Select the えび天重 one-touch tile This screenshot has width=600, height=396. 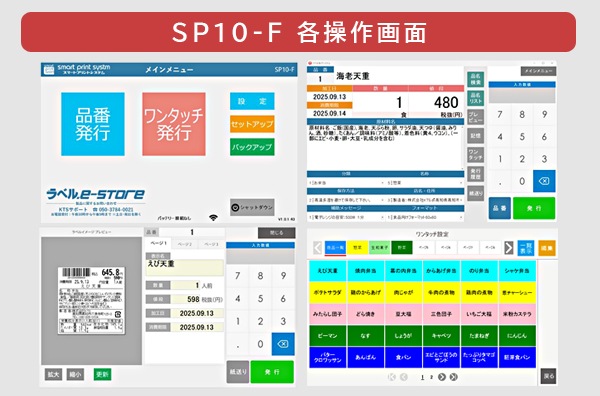click(x=328, y=271)
